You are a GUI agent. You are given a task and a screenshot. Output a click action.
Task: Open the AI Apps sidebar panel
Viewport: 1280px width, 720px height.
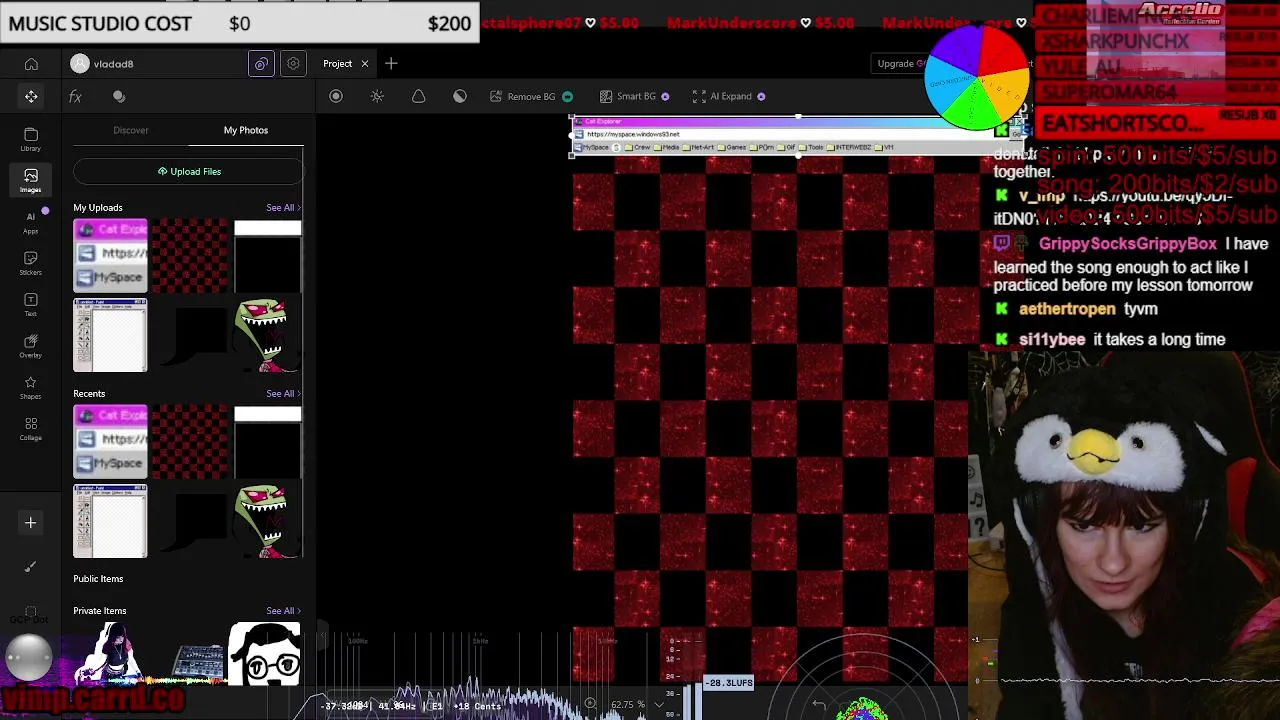pos(31,222)
